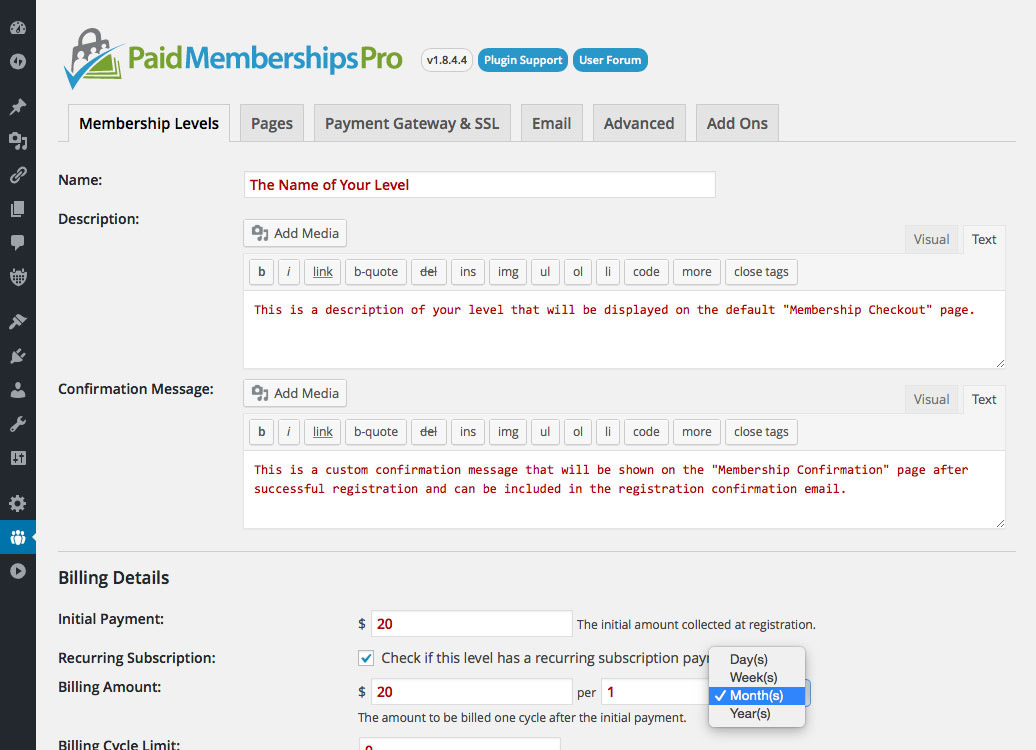Image resolution: width=1036 pixels, height=750 pixels.
Task: Switch to the Pages tab
Action: click(272, 124)
